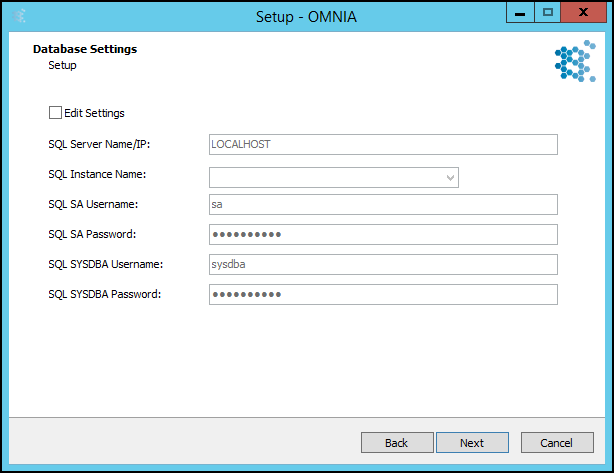
Task: Focus the SQL SYSDBA Password field
Action: (x=383, y=294)
